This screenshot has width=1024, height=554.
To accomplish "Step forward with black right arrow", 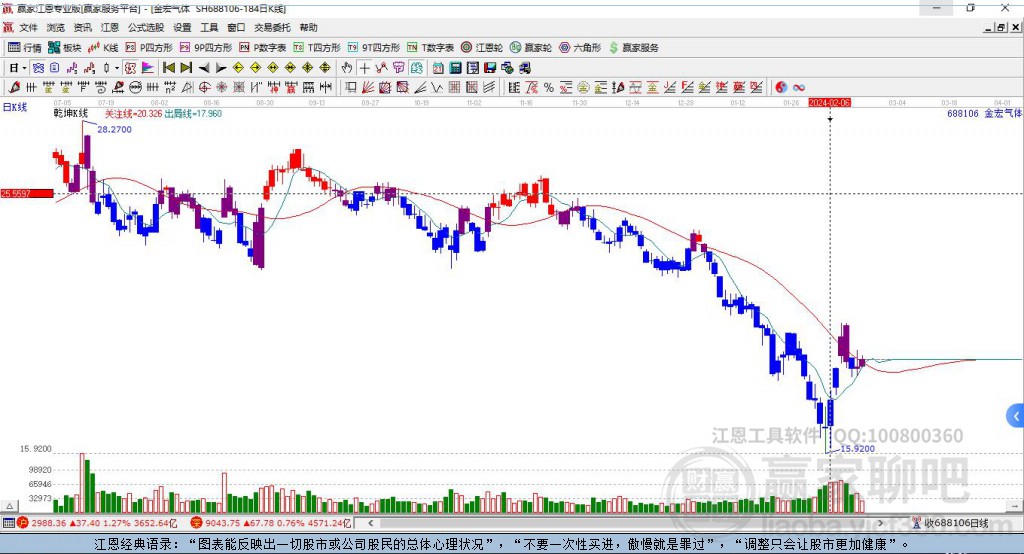I will coord(221,67).
